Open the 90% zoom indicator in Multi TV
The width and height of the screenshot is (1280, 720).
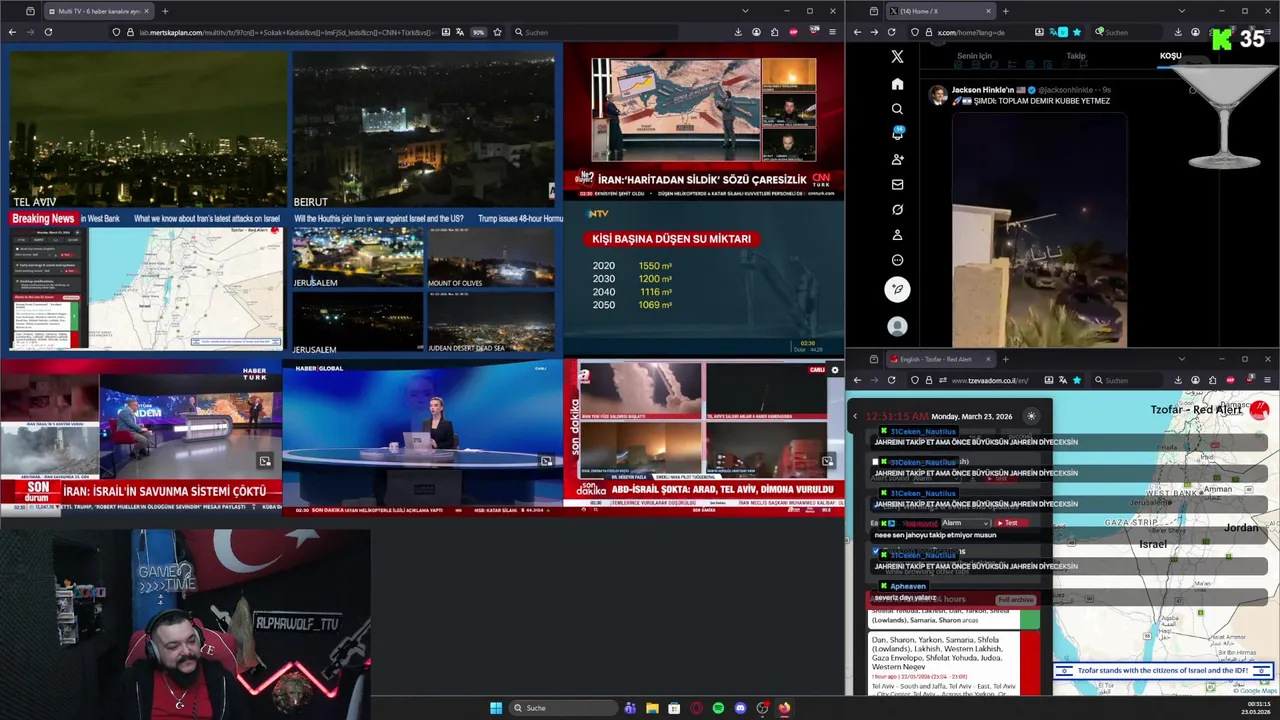pos(478,32)
